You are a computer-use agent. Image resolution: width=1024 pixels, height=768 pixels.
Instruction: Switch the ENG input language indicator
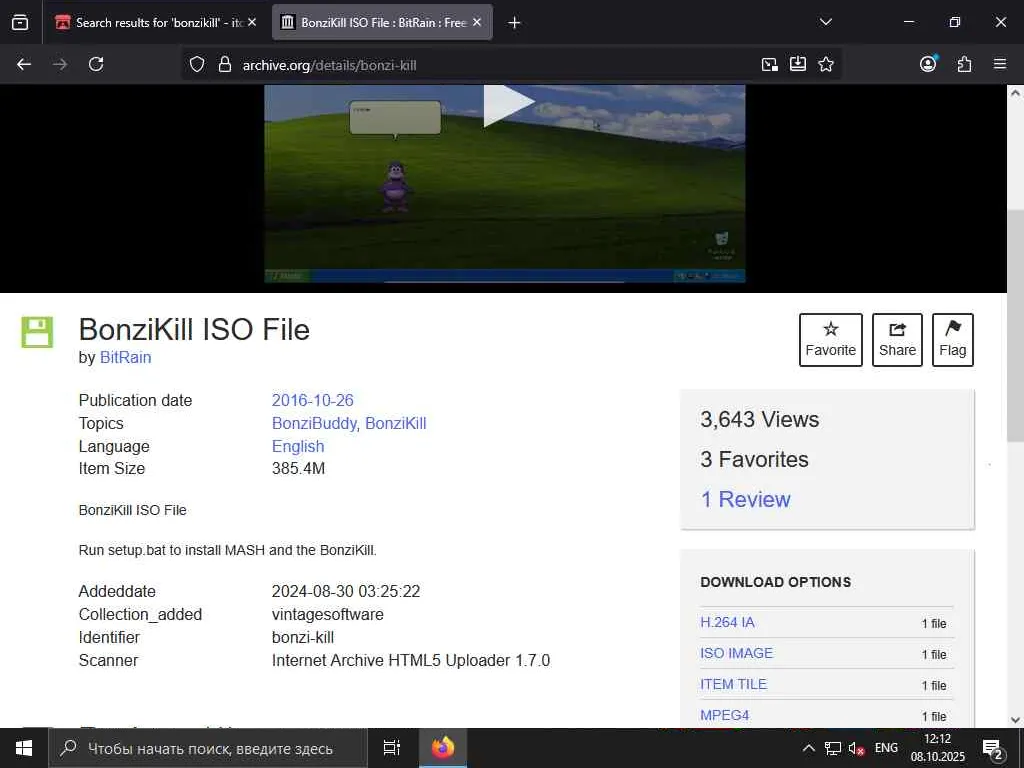(x=886, y=748)
